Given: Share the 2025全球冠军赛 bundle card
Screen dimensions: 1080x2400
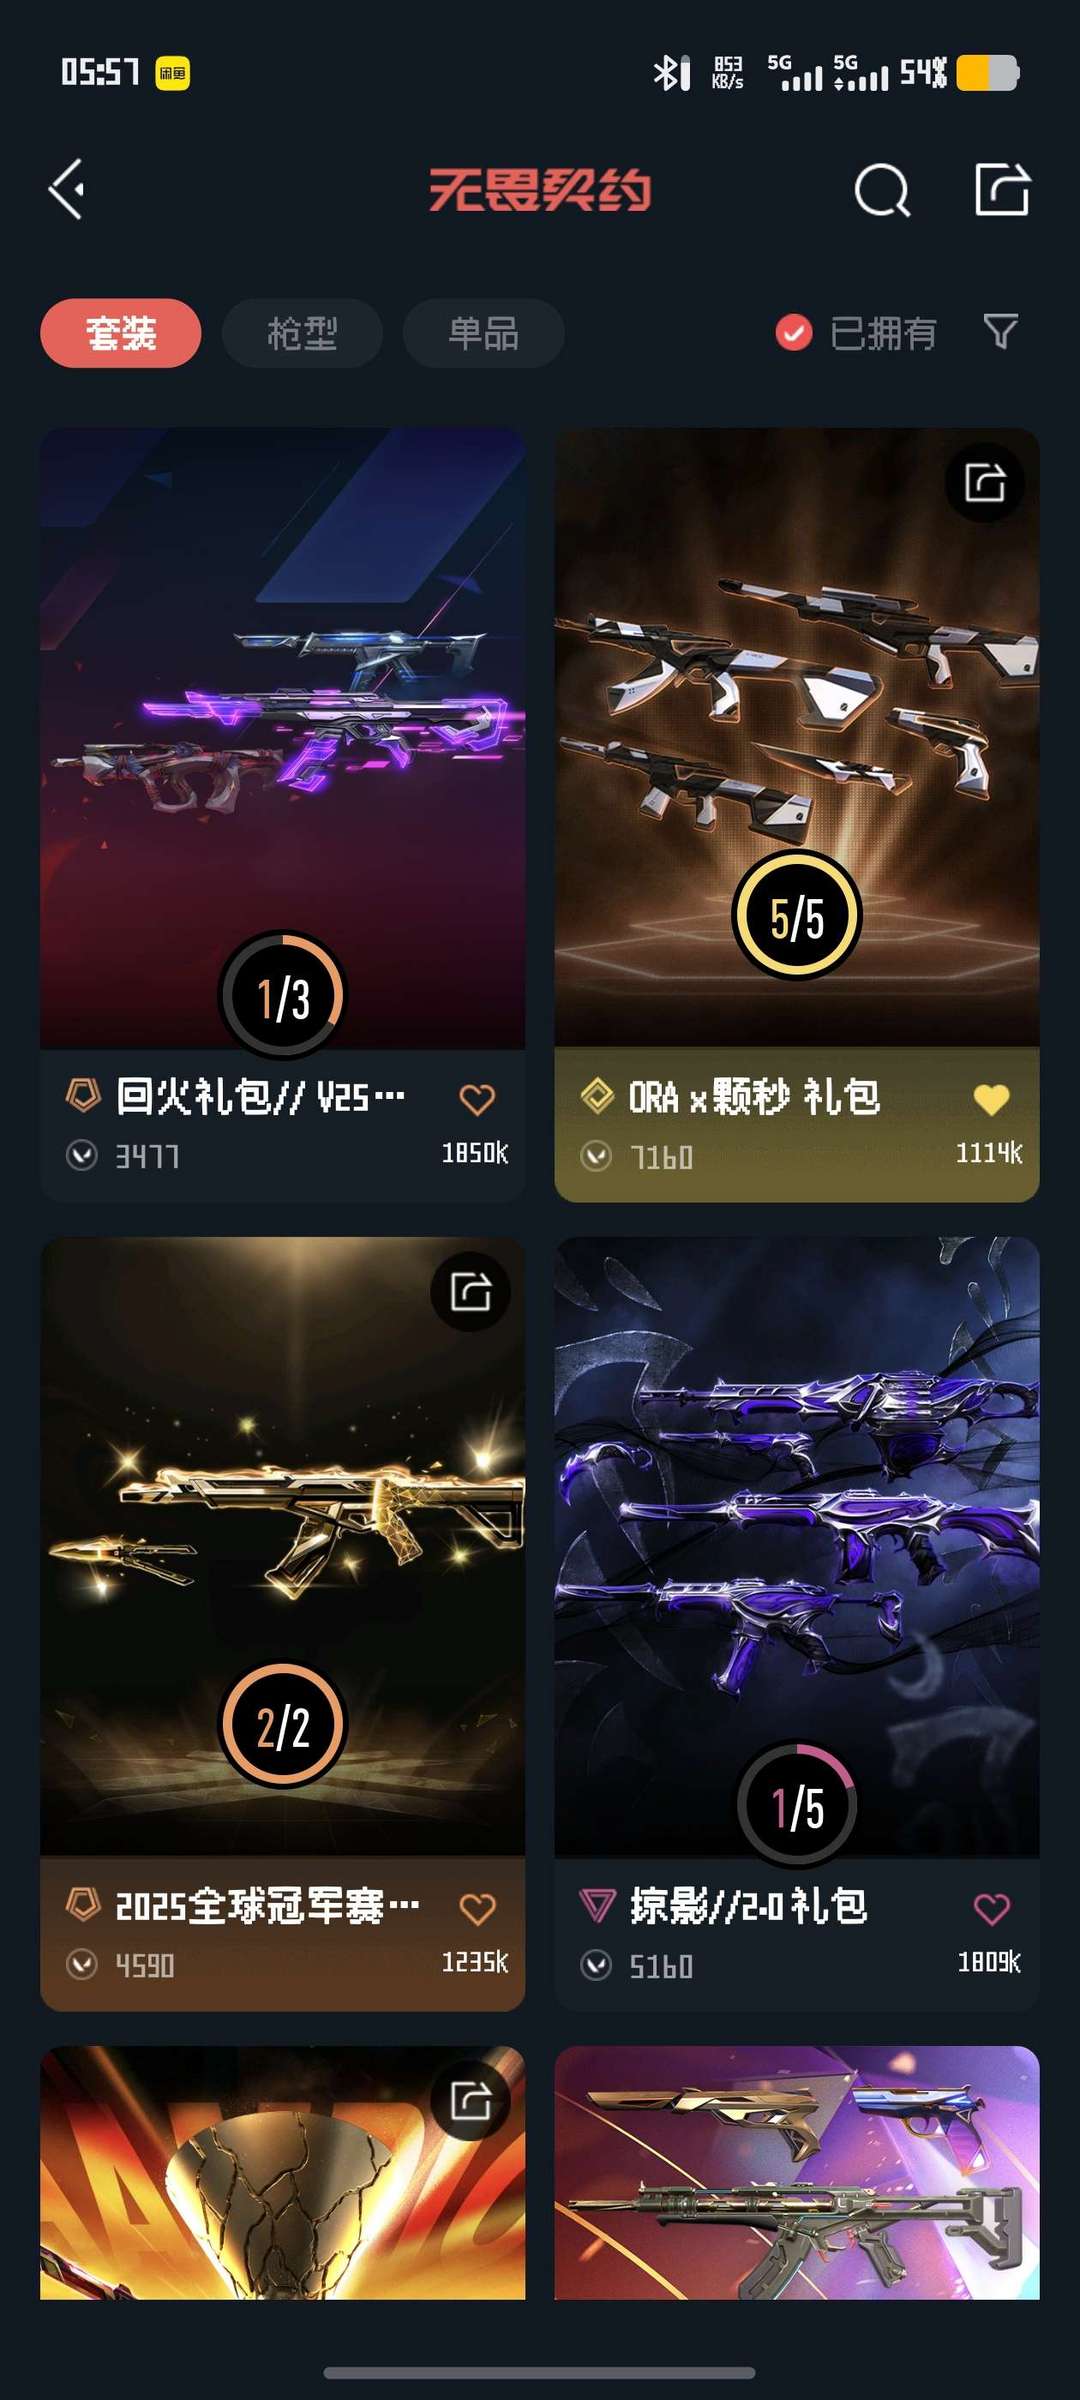Looking at the screenshot, I should coord(470,1292).
